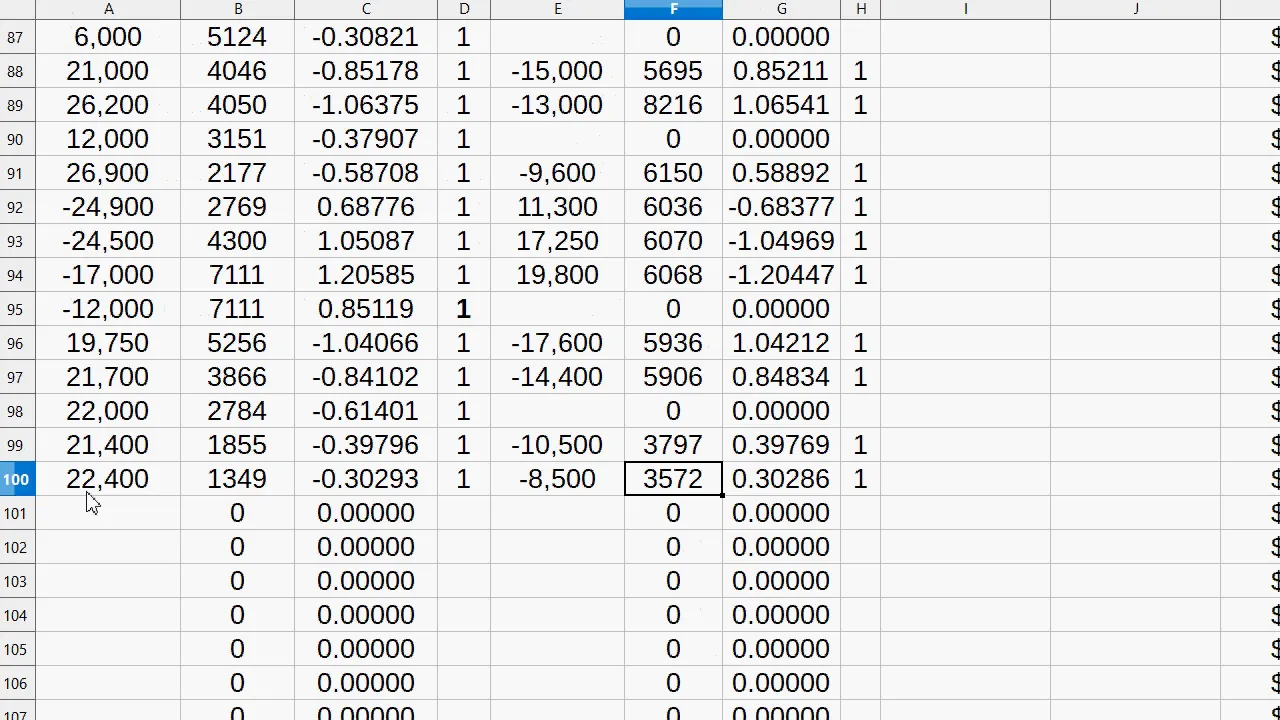Click cell containing -1.06375
This screenshot has width=1280, height=720.
tap(366, 105)
